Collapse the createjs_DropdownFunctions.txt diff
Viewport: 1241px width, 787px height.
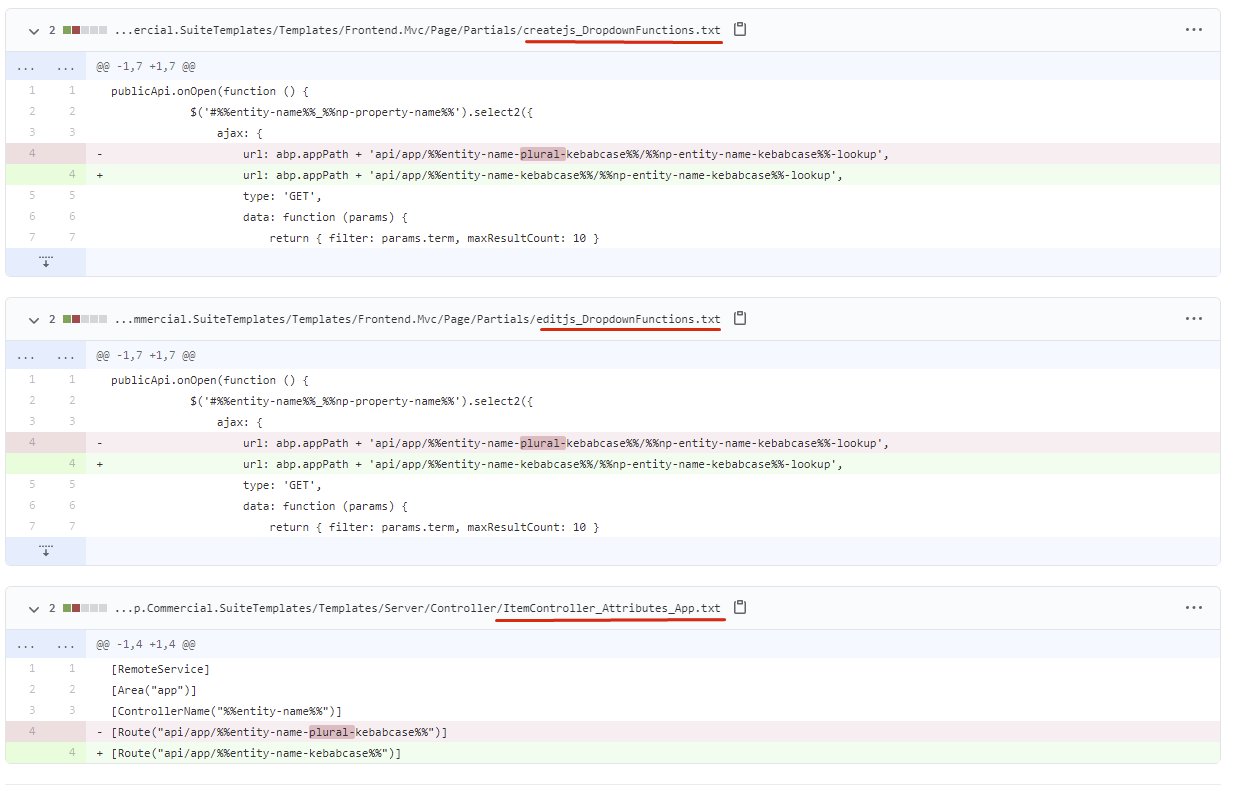point(35,31)
